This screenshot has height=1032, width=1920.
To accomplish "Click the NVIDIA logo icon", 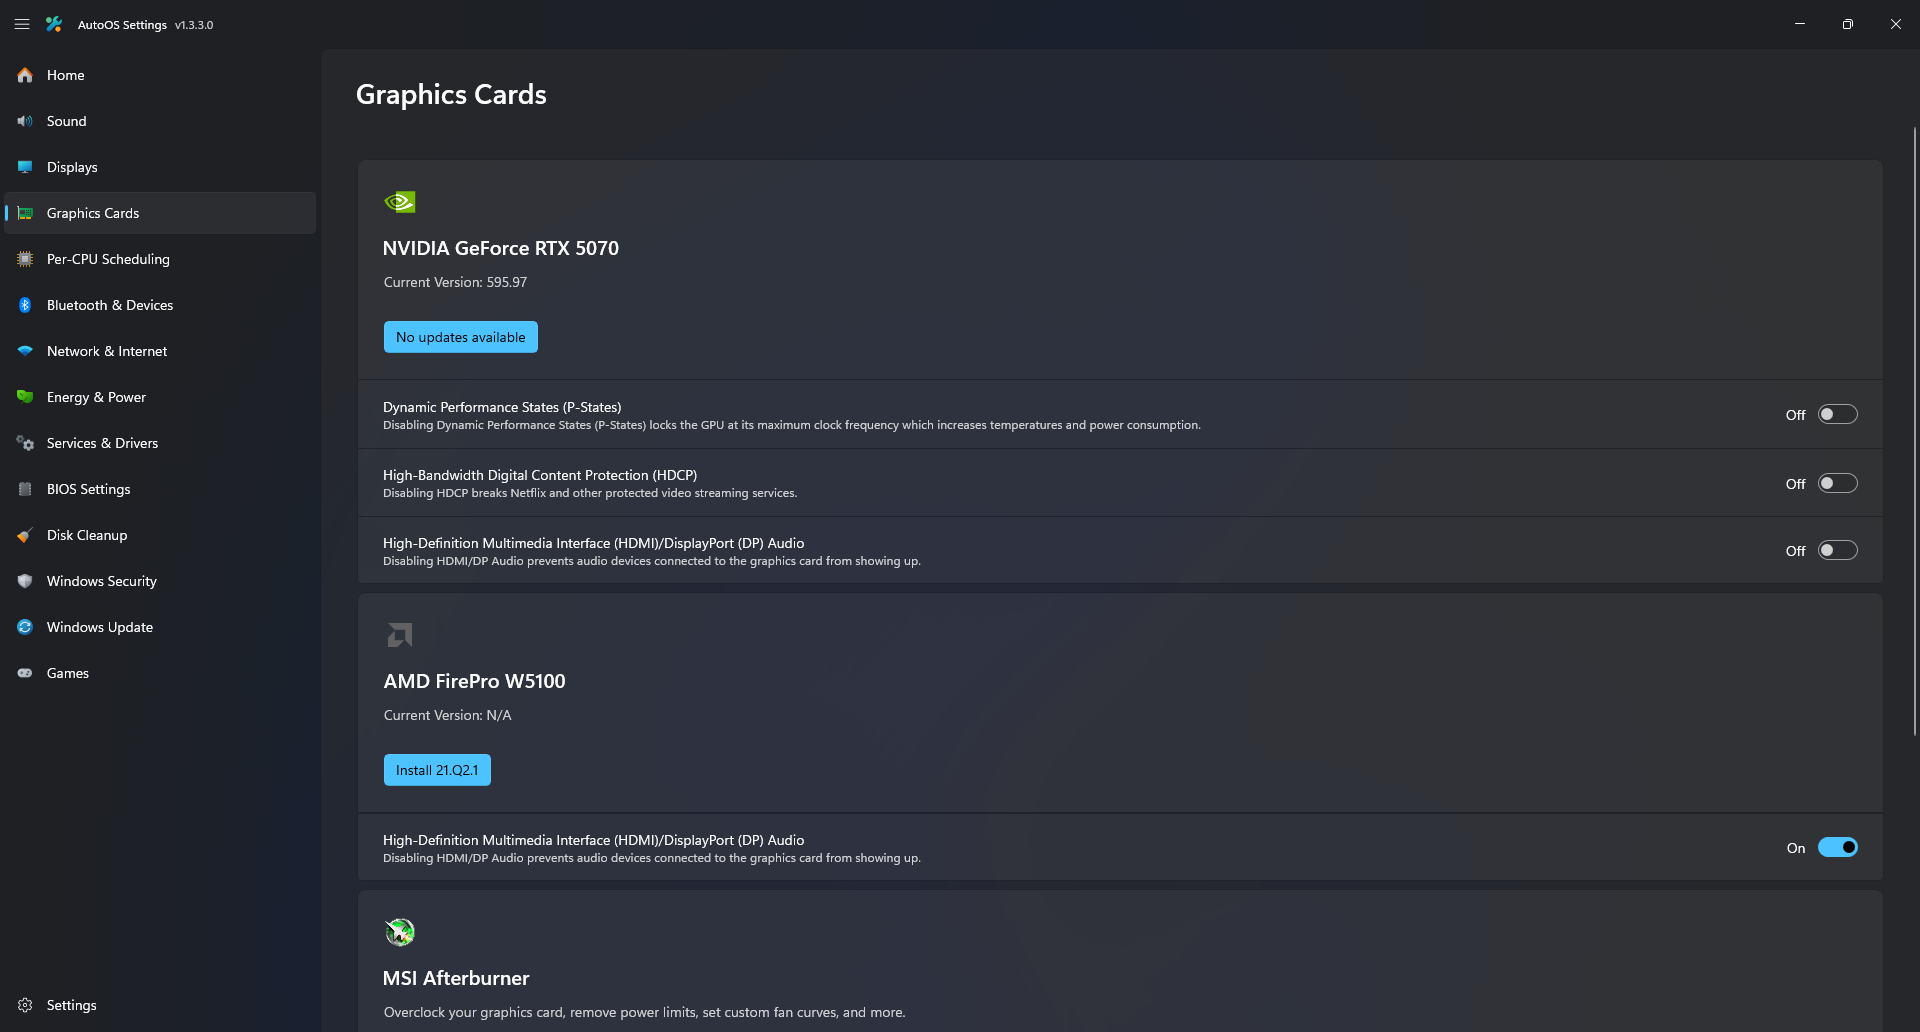I will [400, 202].
